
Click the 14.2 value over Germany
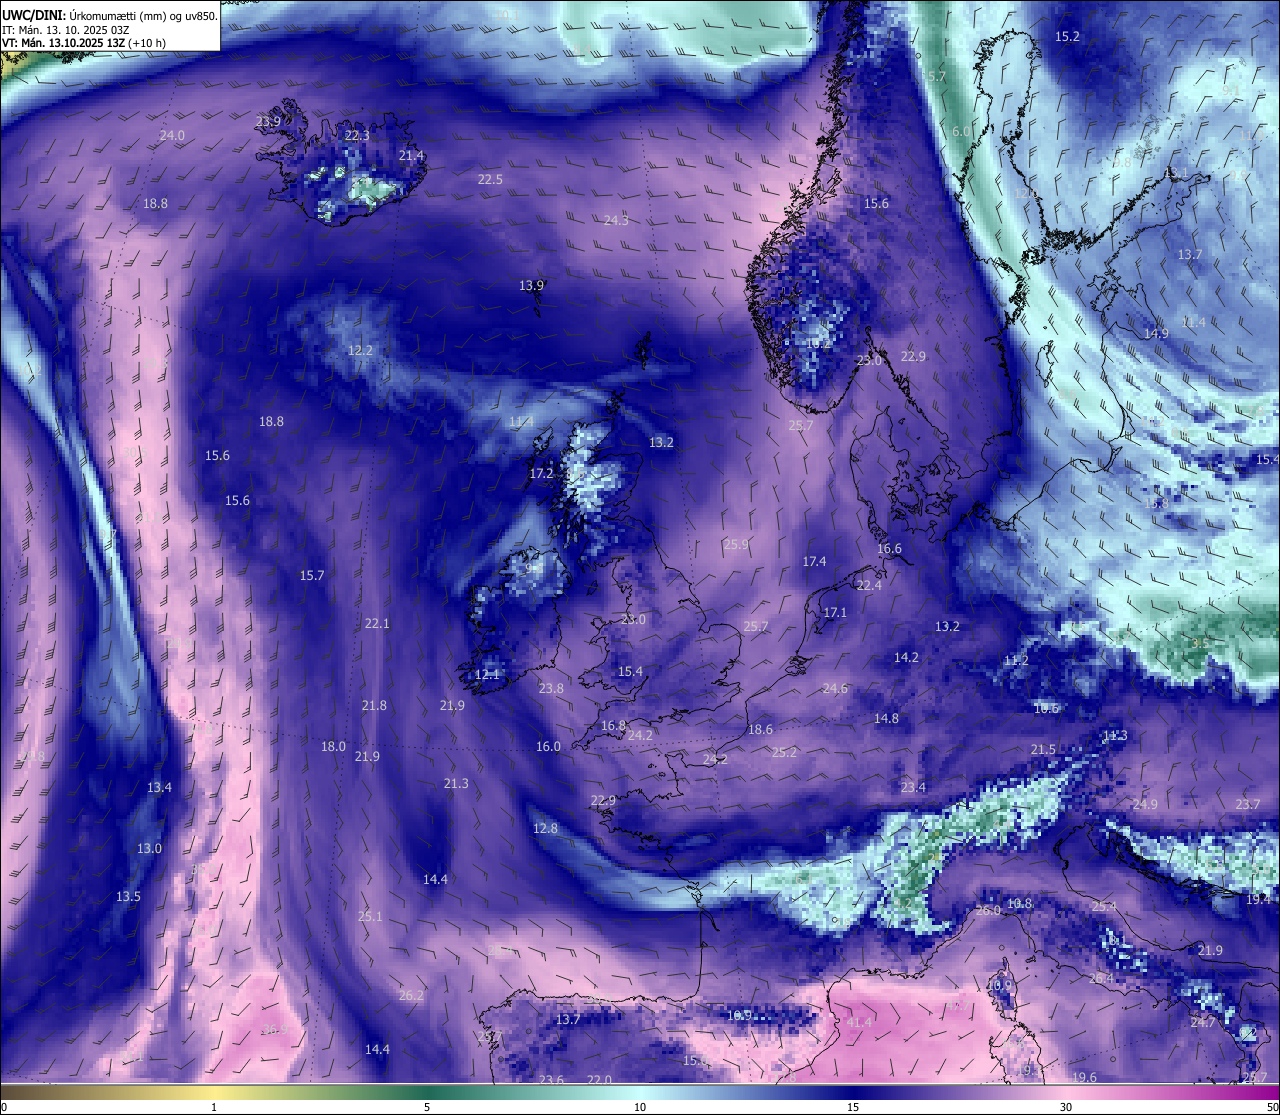906,657
